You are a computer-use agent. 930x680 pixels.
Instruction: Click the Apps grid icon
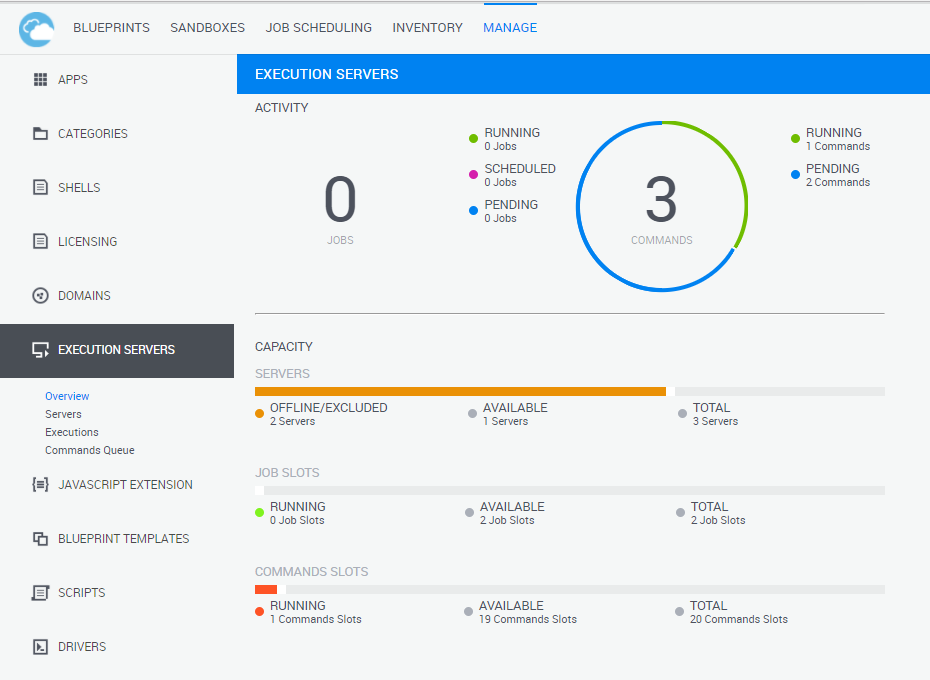point(41,80)
